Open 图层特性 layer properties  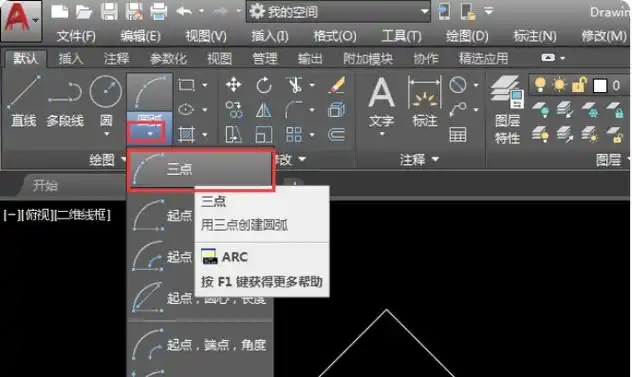click(x=507, y=110)
